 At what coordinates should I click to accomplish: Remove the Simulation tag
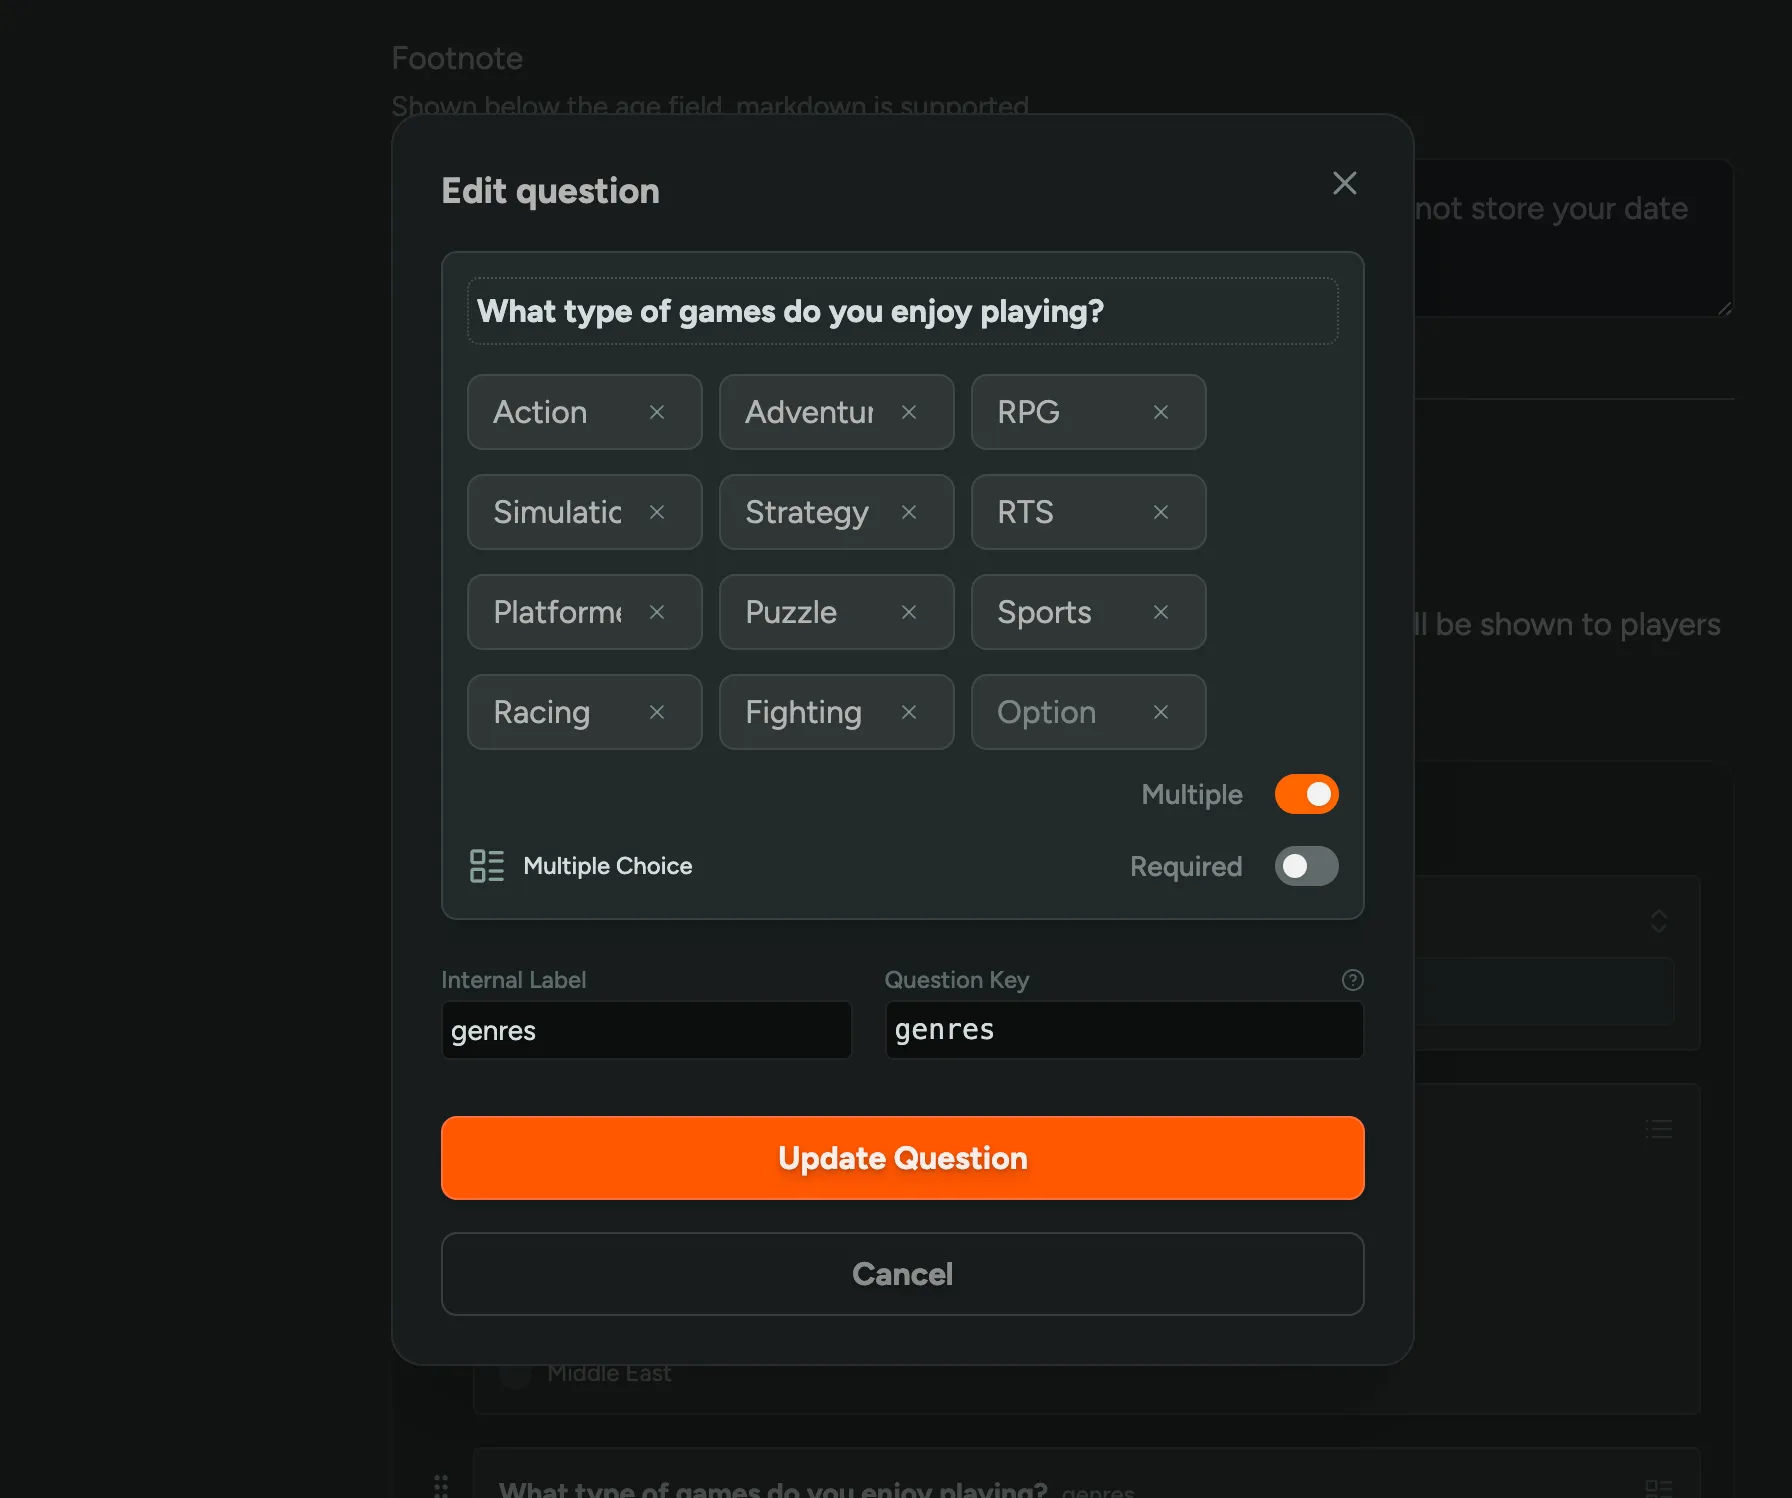pos(658,512)
